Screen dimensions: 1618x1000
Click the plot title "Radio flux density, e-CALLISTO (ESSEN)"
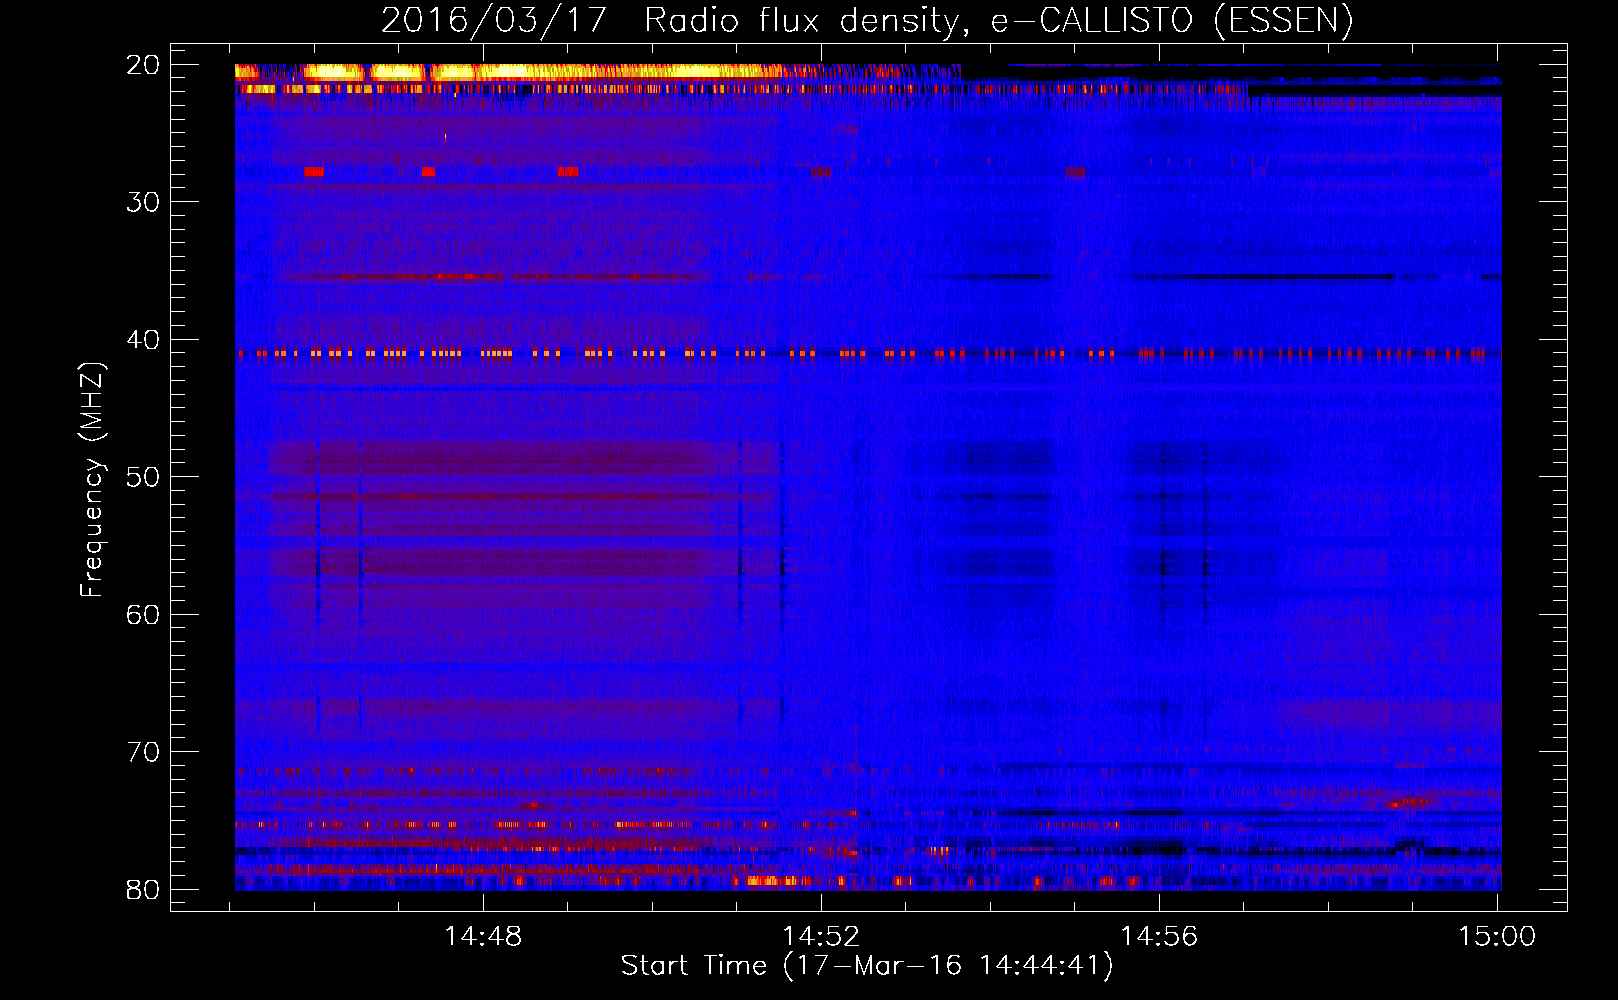click(x=998, y=20)
